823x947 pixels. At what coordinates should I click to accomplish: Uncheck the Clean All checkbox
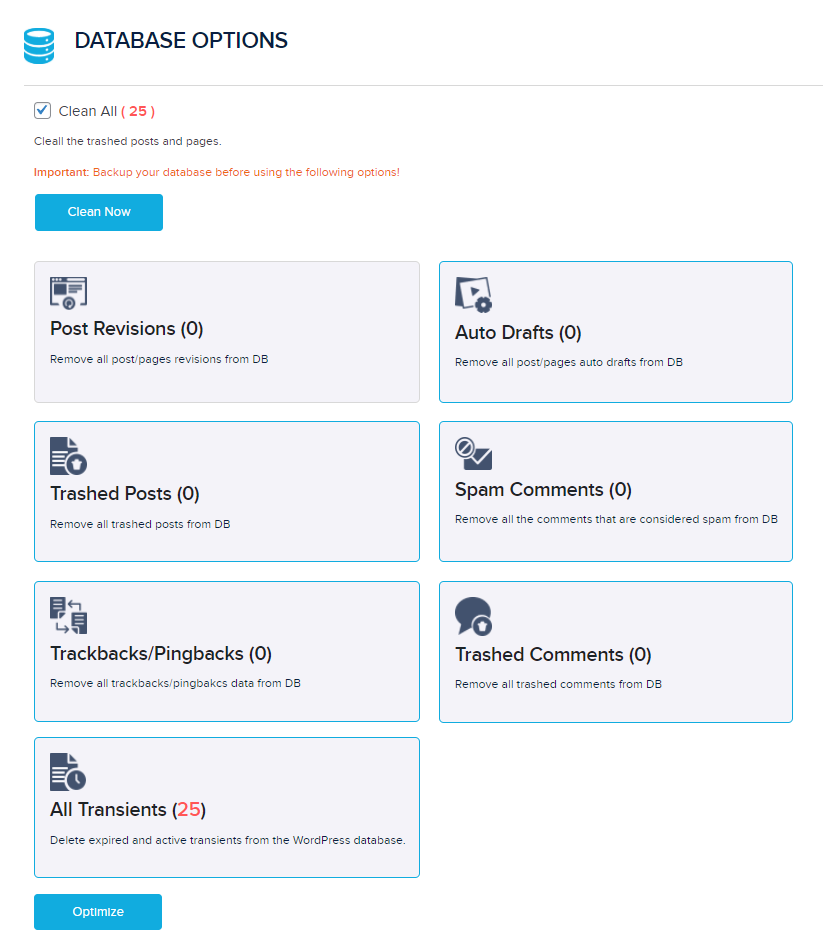(42, 111)
